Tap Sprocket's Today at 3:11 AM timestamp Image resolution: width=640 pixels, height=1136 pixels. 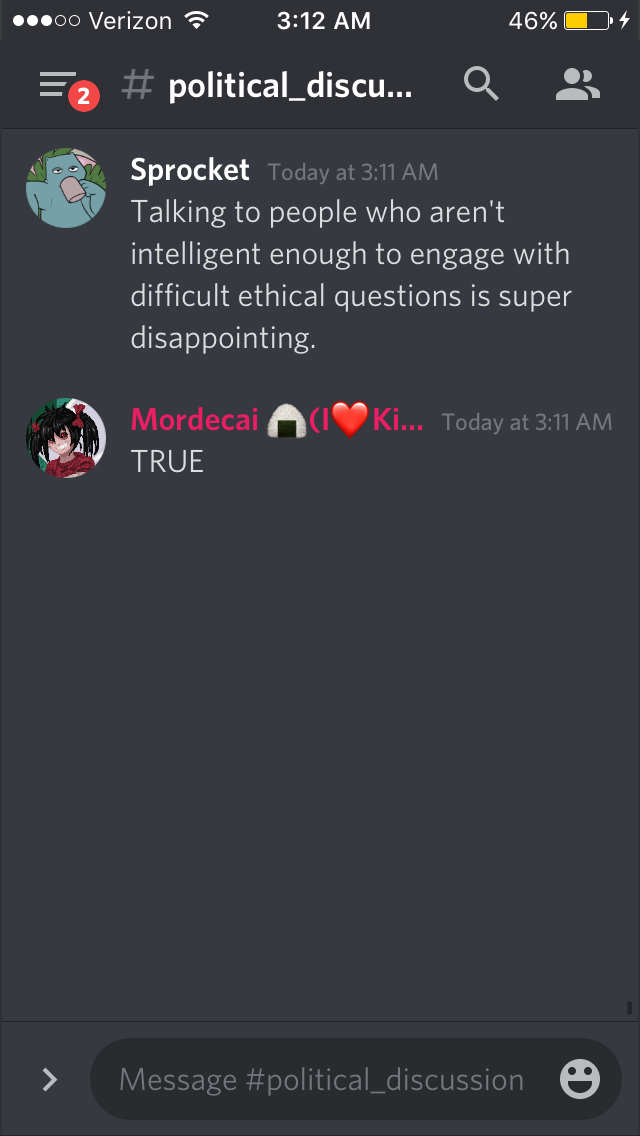pyautogui.click(x=353, y=172)
